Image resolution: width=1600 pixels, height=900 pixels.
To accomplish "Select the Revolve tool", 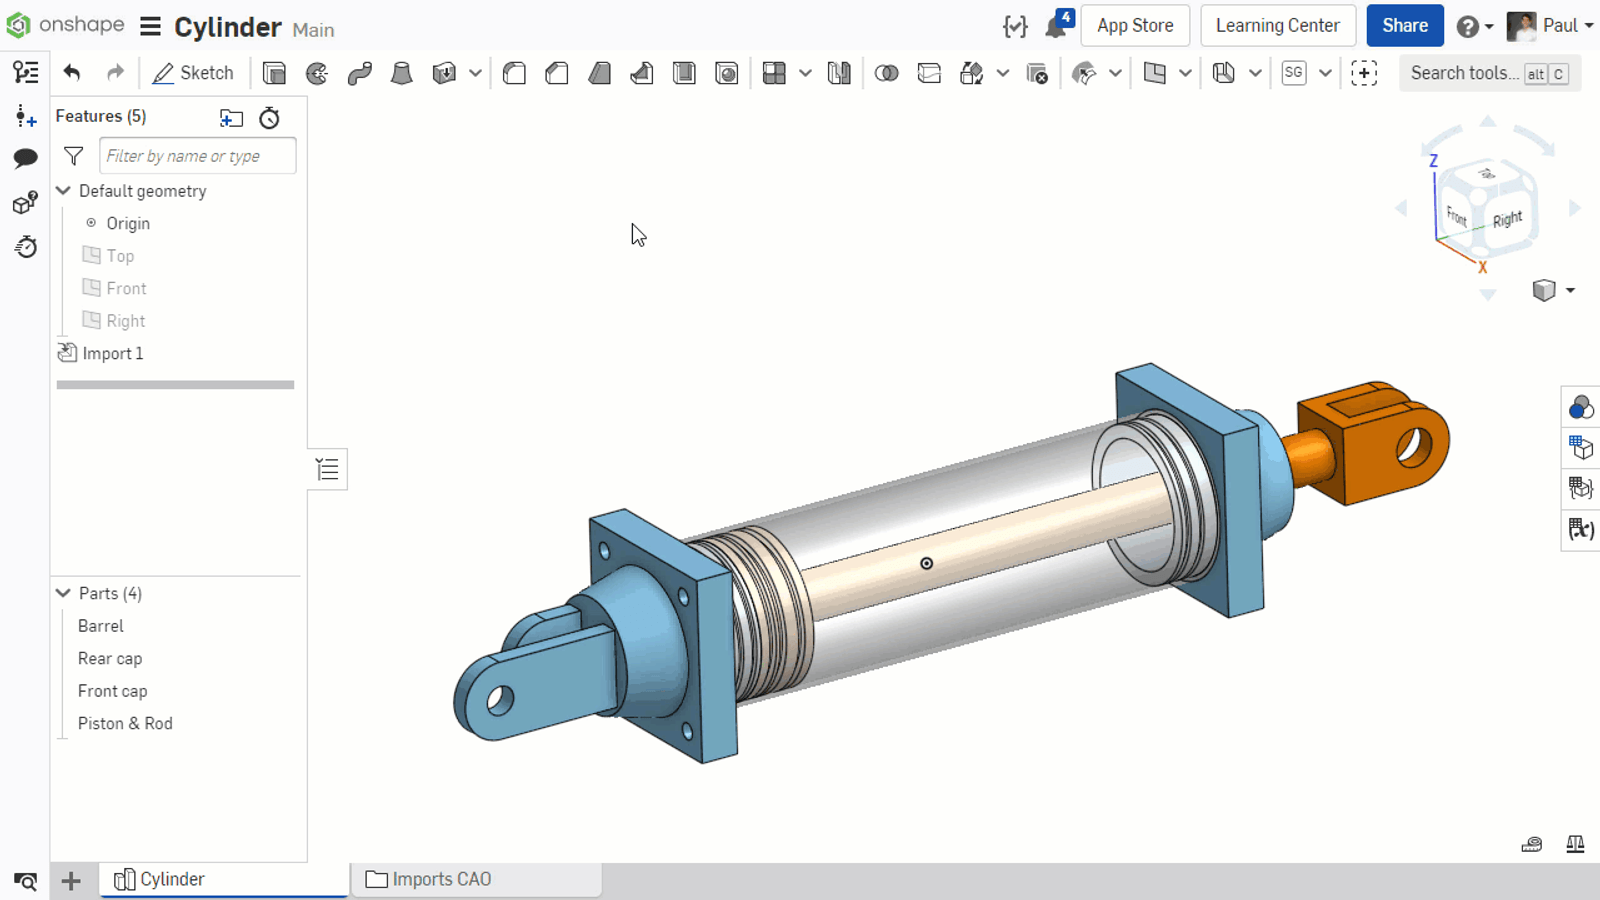I will pos(317,73).
